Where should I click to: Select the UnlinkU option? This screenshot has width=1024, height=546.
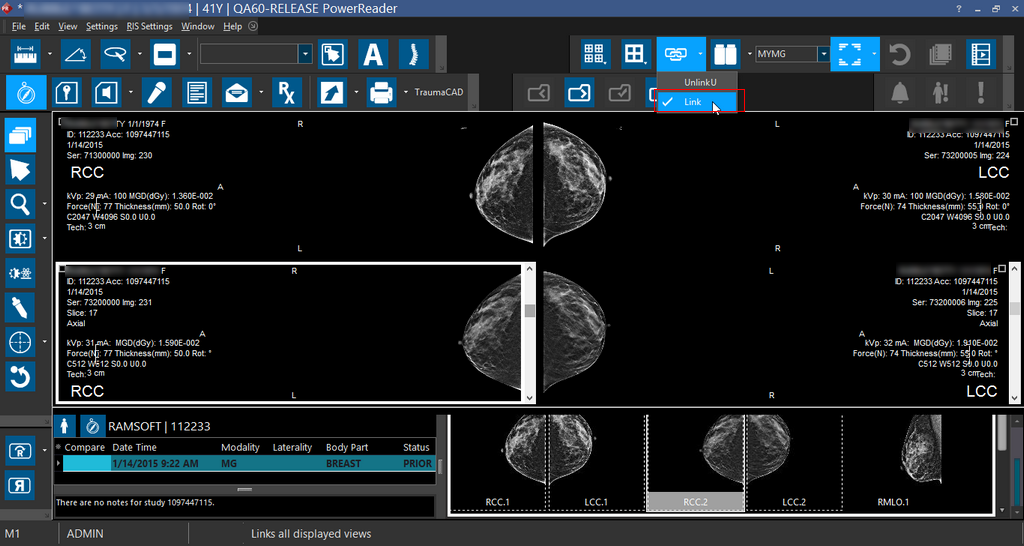coord(699,81)
